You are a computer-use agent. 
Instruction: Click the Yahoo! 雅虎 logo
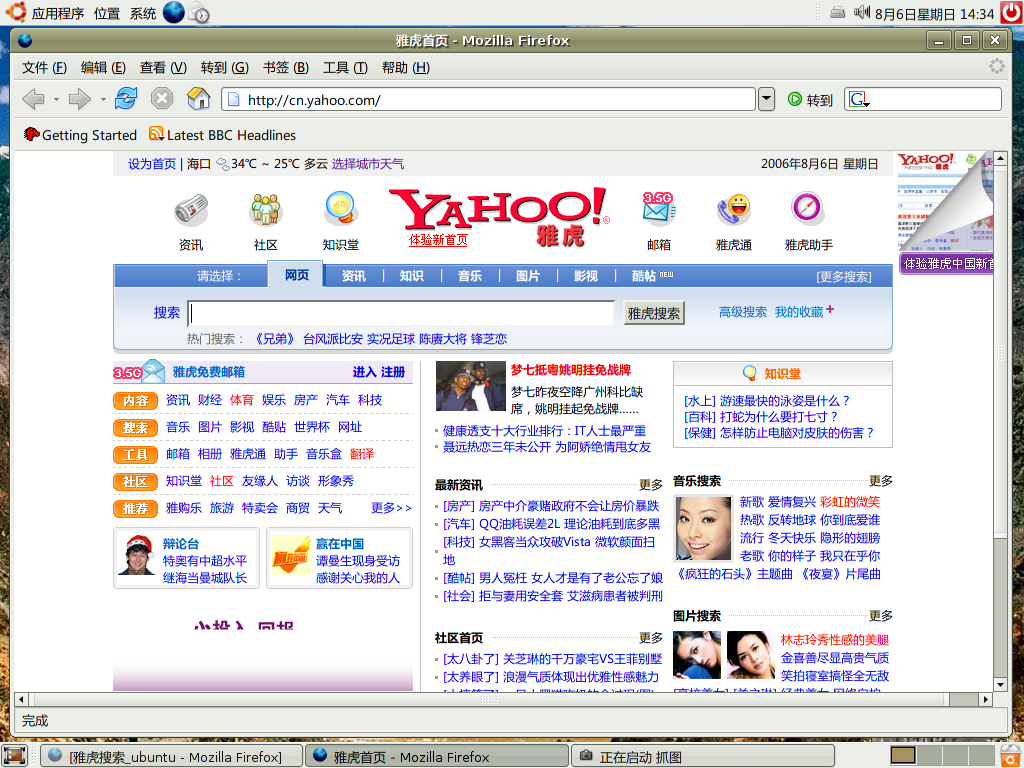[499, 216]
